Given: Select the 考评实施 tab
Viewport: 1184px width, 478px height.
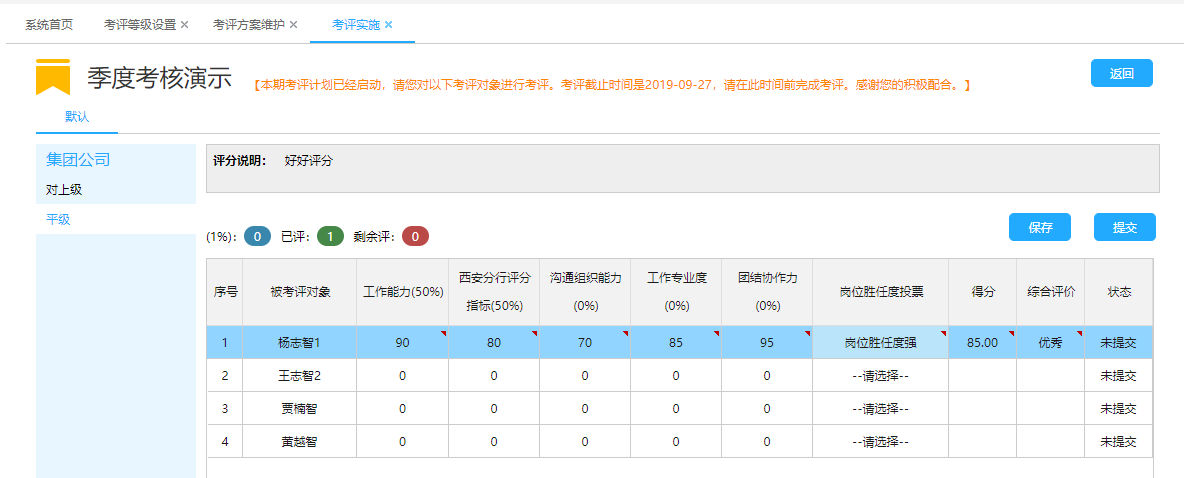Looking at the screenshot, I should point(356,25).
